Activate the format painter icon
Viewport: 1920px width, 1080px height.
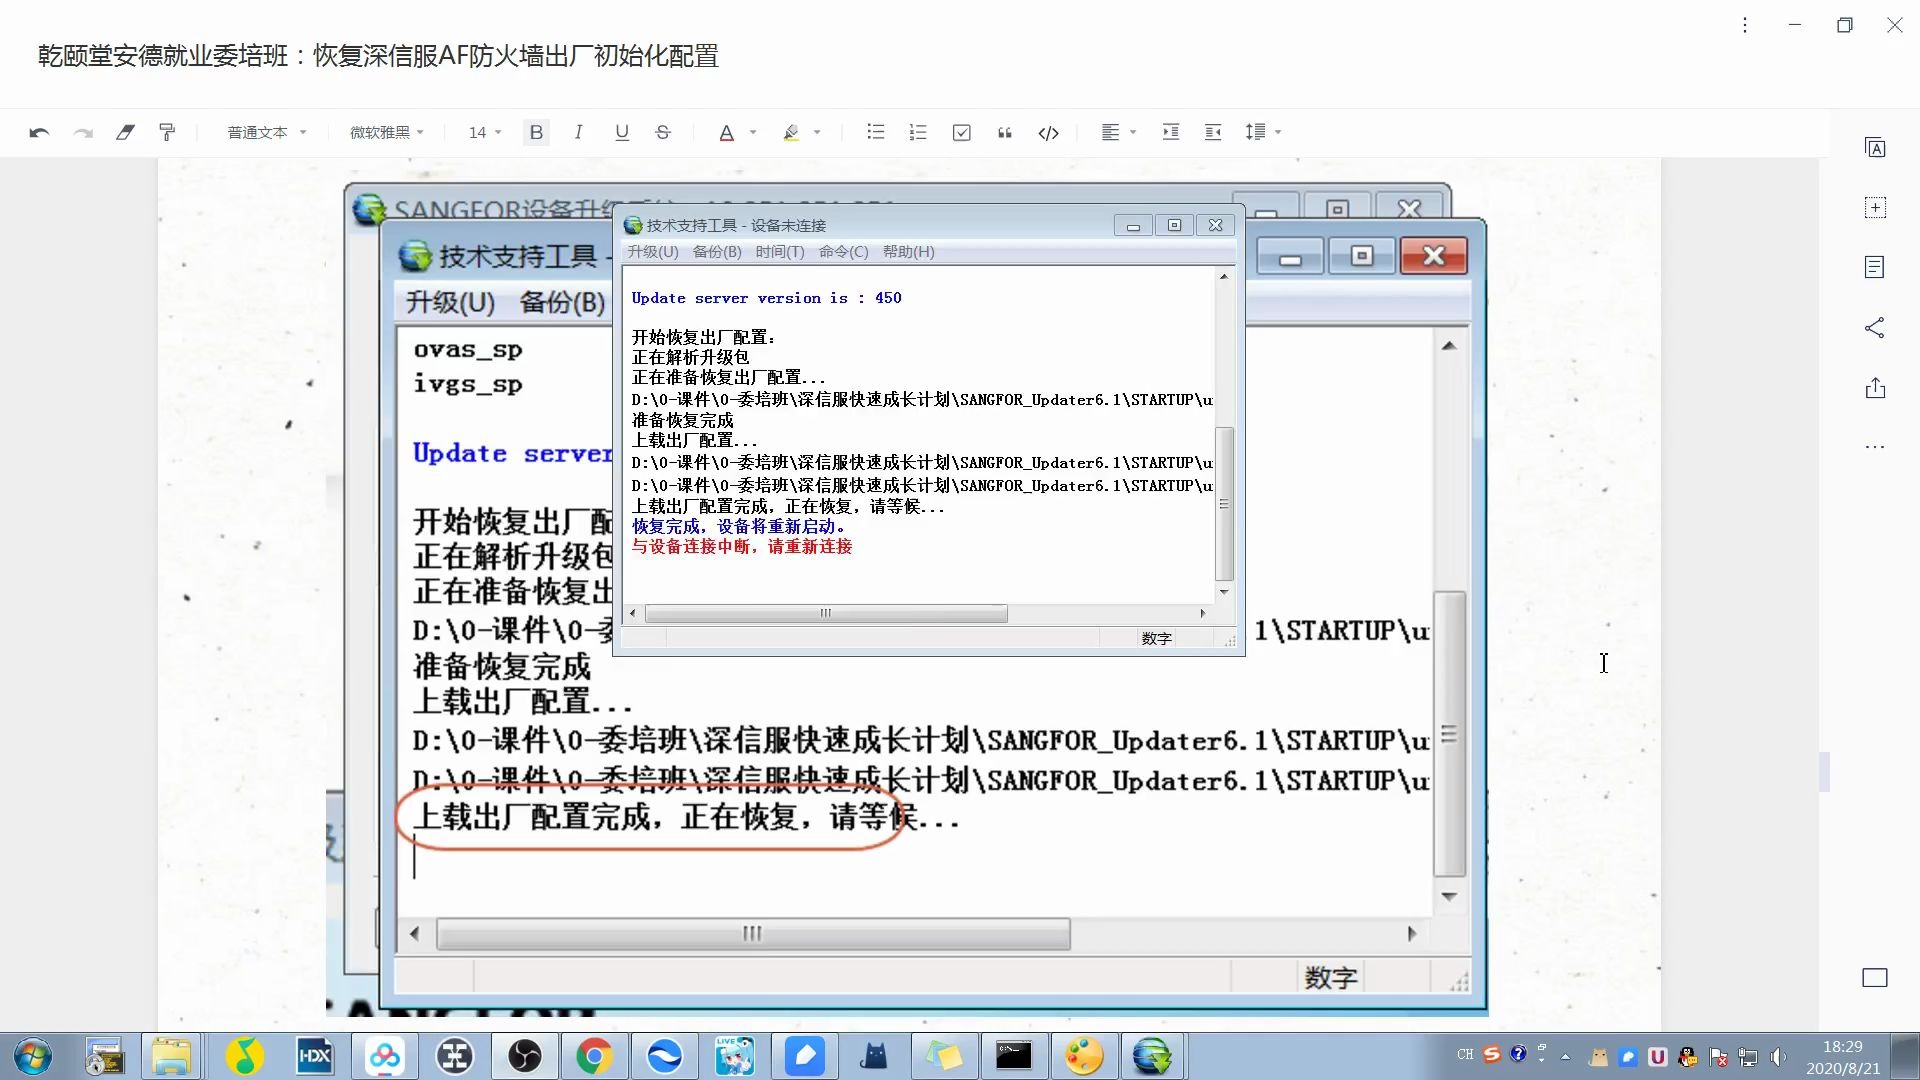[167, 132]
